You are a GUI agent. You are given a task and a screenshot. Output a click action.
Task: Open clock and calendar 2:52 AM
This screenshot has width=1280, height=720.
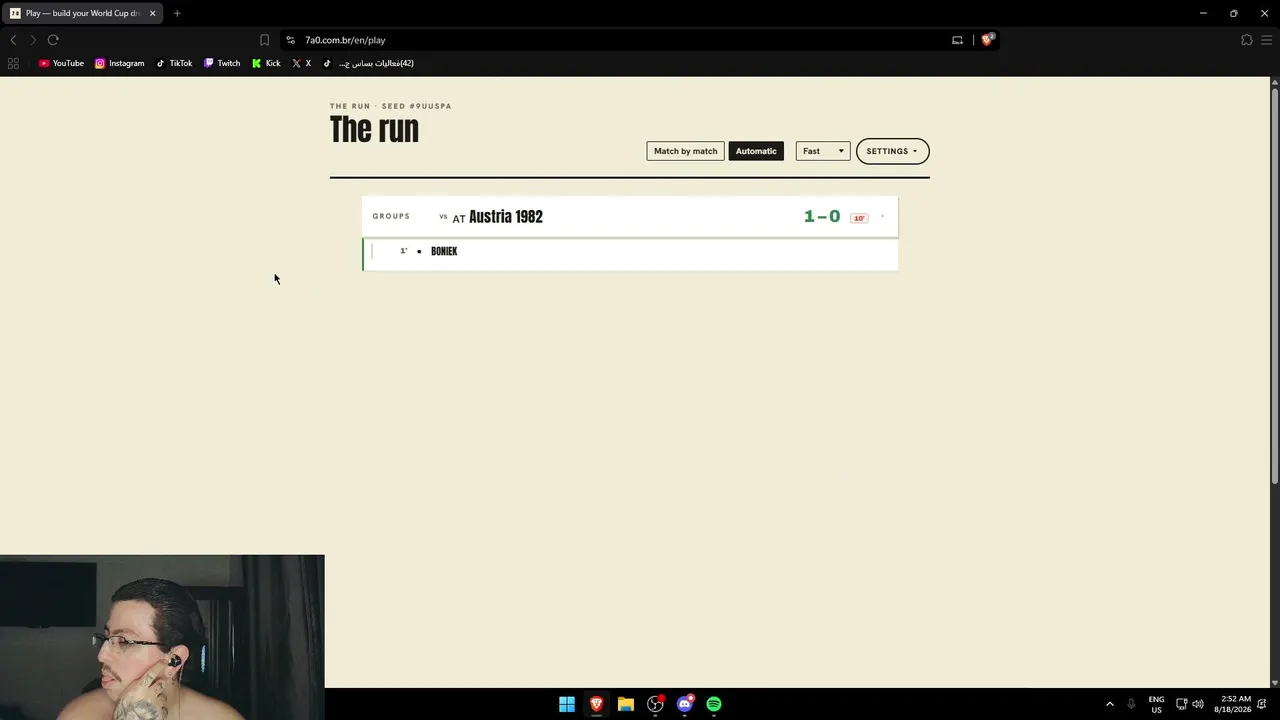click(x=1235, y=704)
